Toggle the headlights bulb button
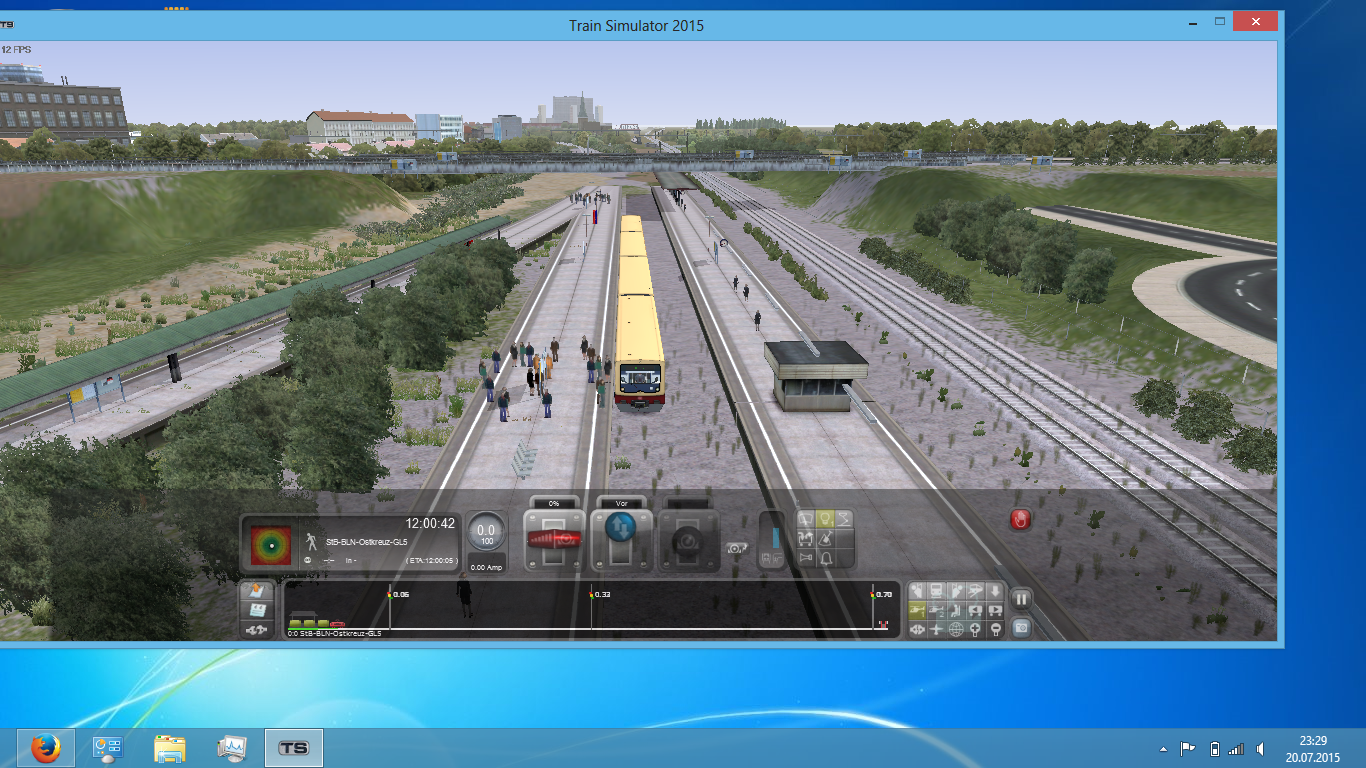This screenshot has width=1366, height=768. point(826,519)
